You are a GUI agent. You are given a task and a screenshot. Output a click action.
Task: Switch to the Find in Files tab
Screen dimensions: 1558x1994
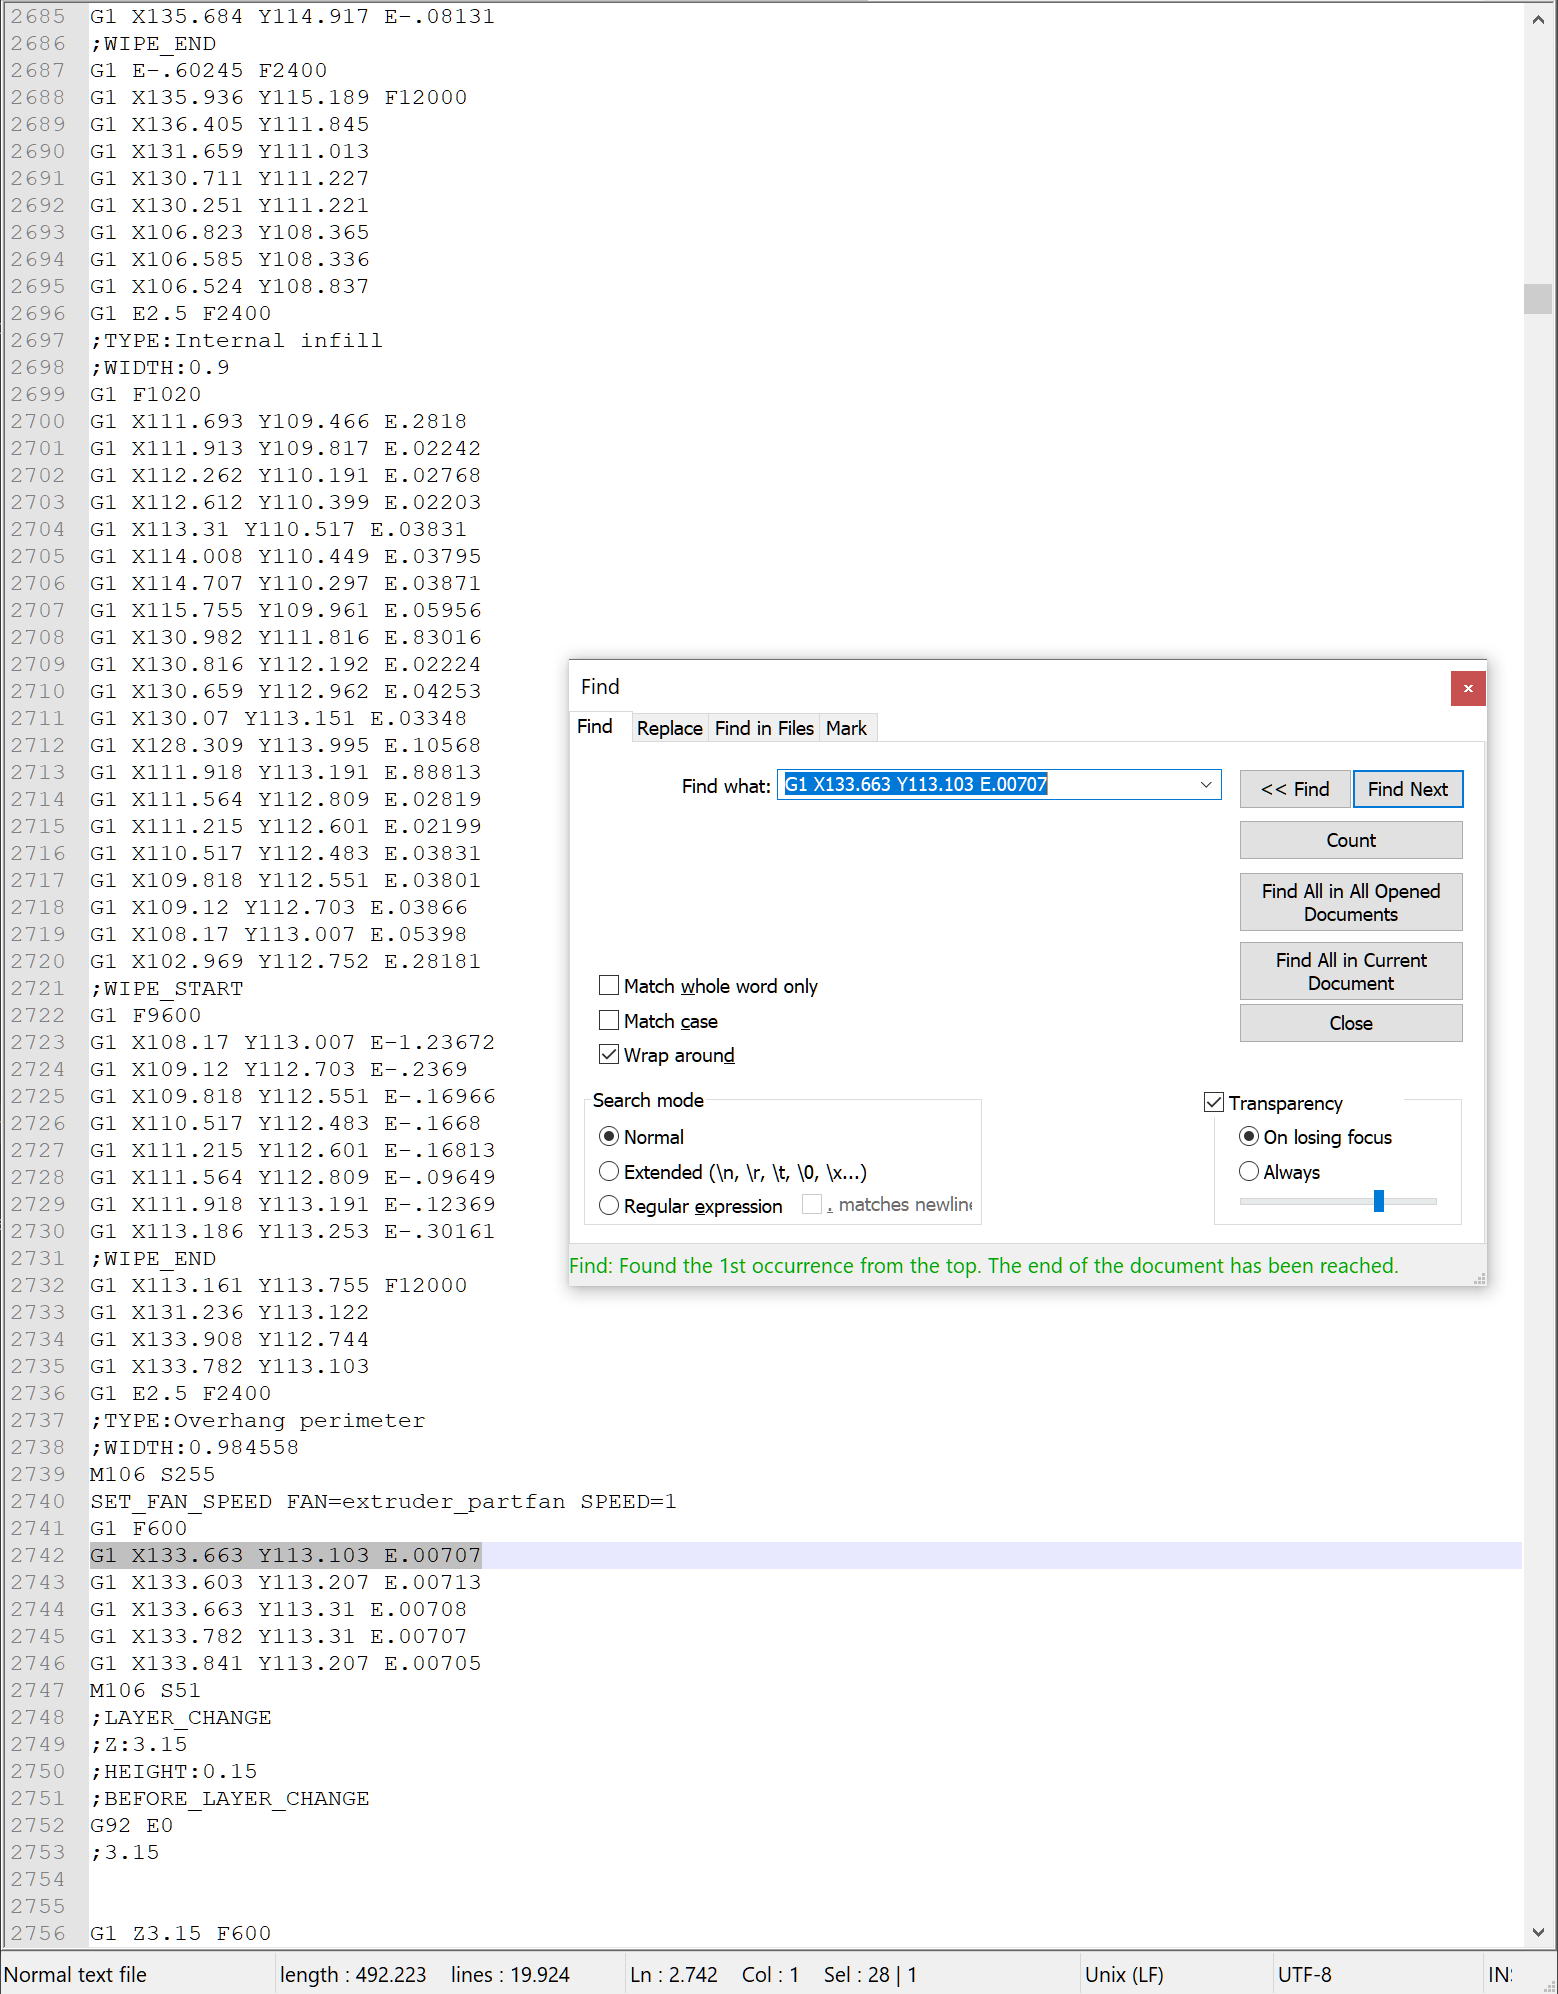pos(764,728)
